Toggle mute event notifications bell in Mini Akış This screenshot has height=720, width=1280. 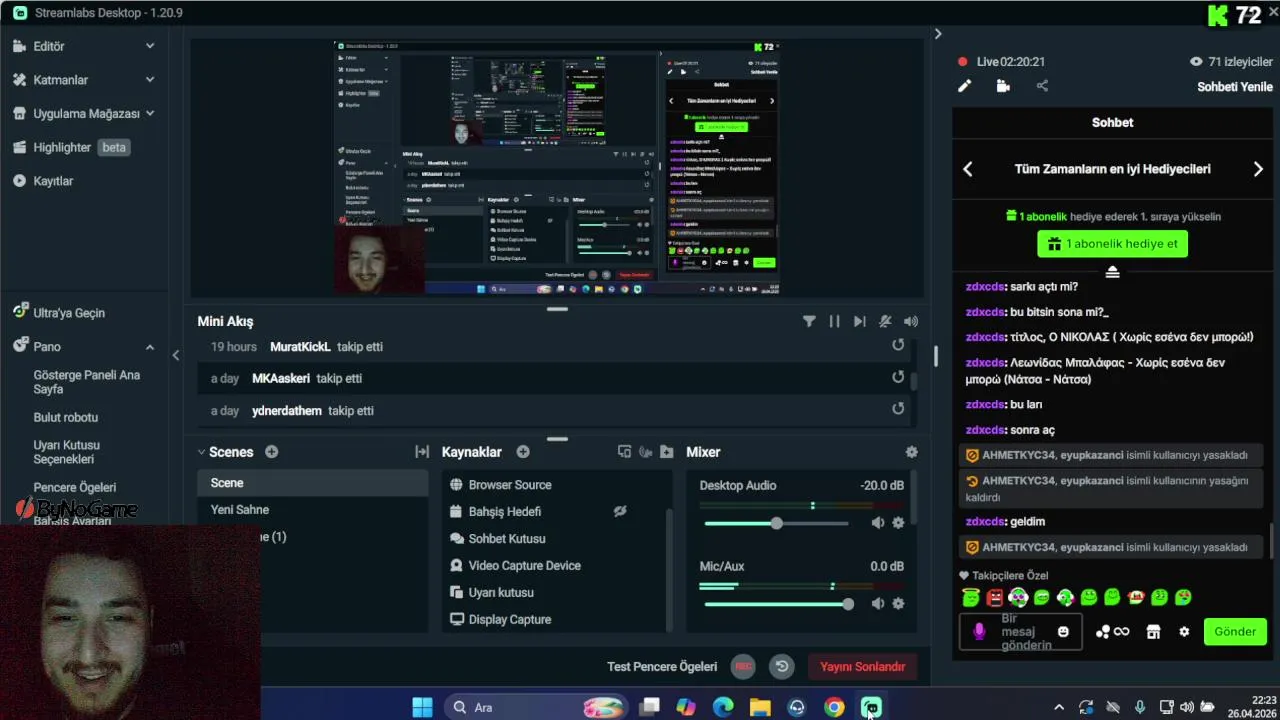[885, 321]
